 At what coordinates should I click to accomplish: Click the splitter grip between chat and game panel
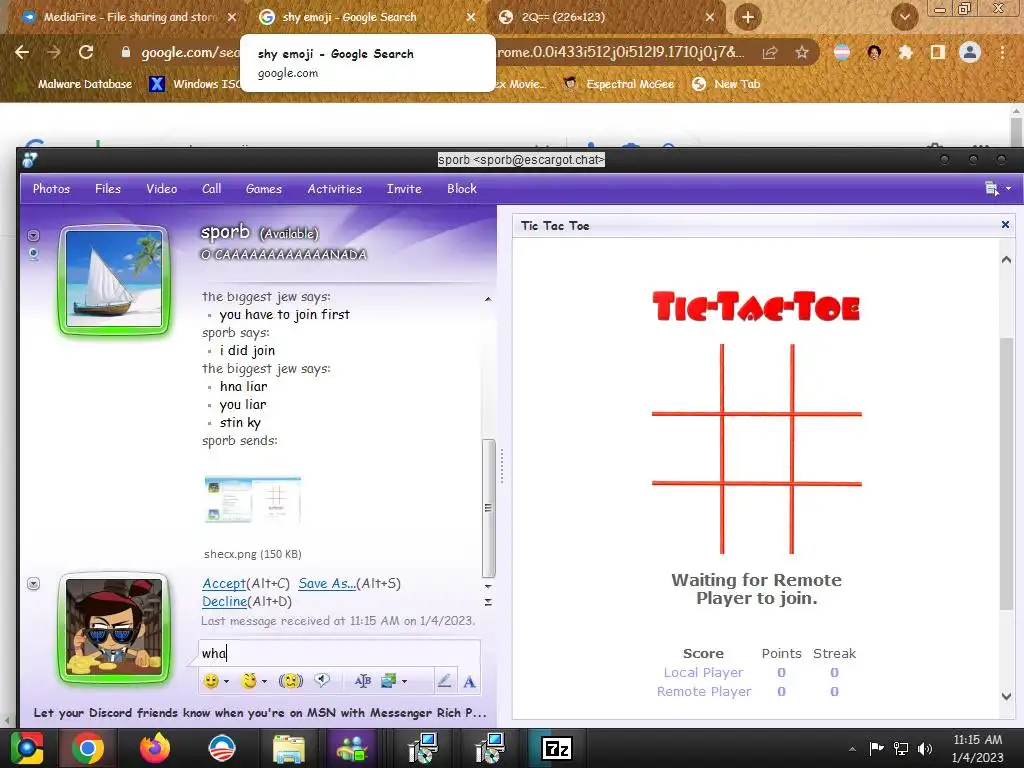click(x=502, y=466)
